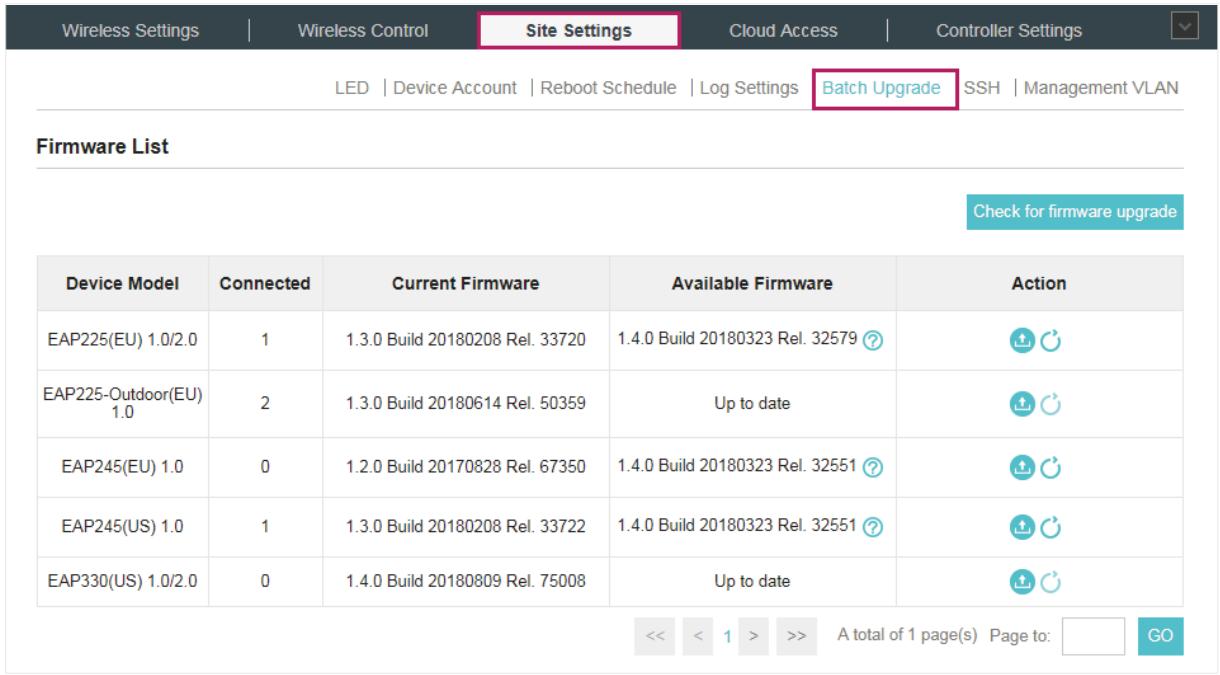This screenshot has height=675, width=1220.
Task: Open Controller Settings tab
Action: click(1008, 30)
